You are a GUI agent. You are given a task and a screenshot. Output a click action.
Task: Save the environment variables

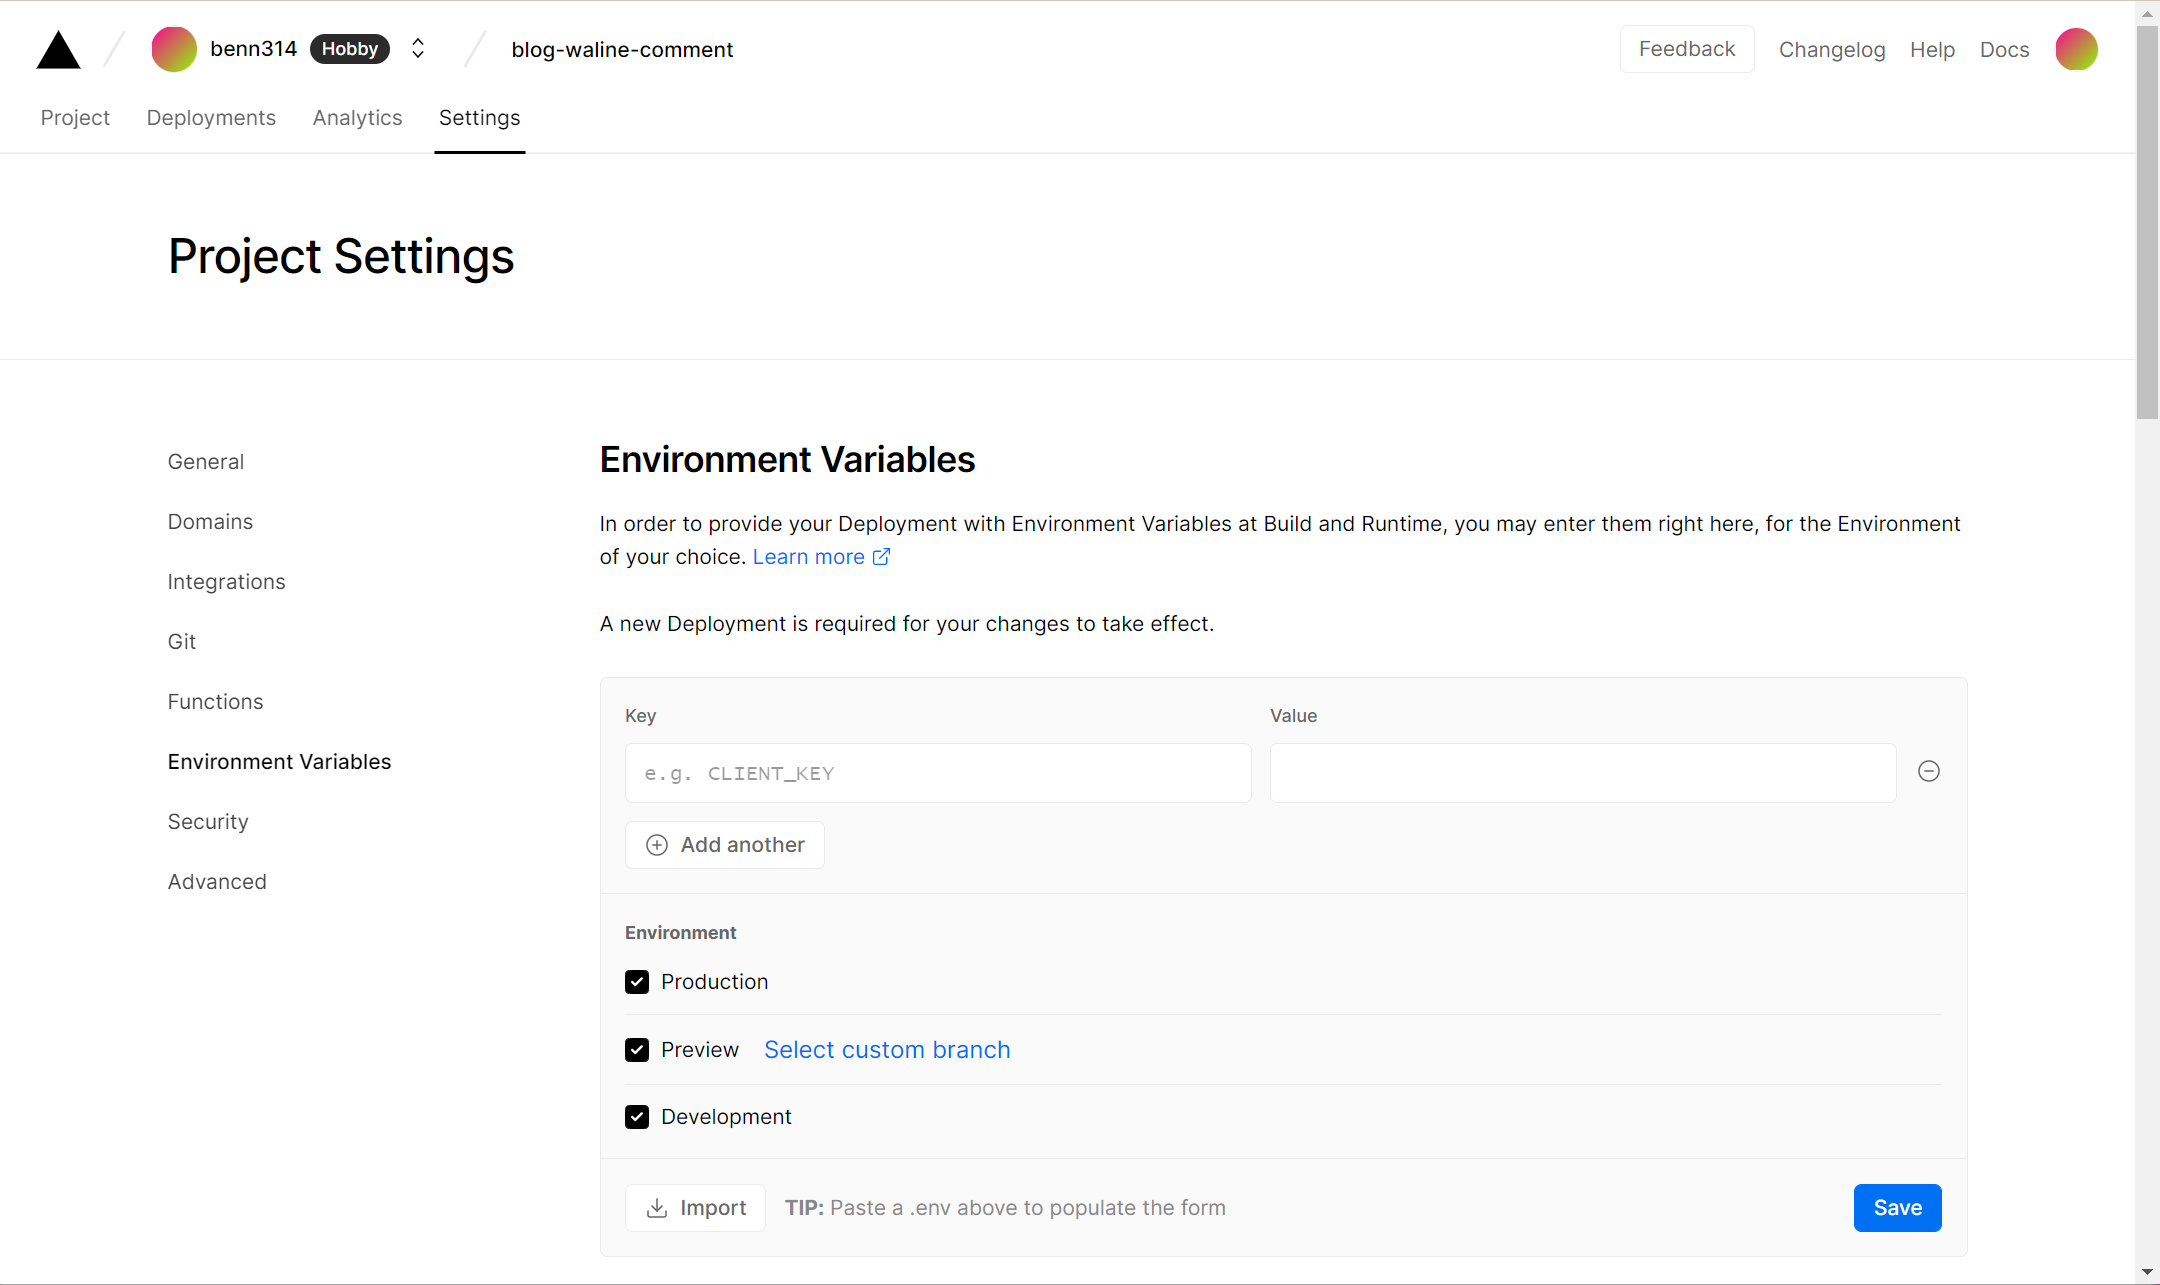pyautogui.click(x=1897, y=1208)
